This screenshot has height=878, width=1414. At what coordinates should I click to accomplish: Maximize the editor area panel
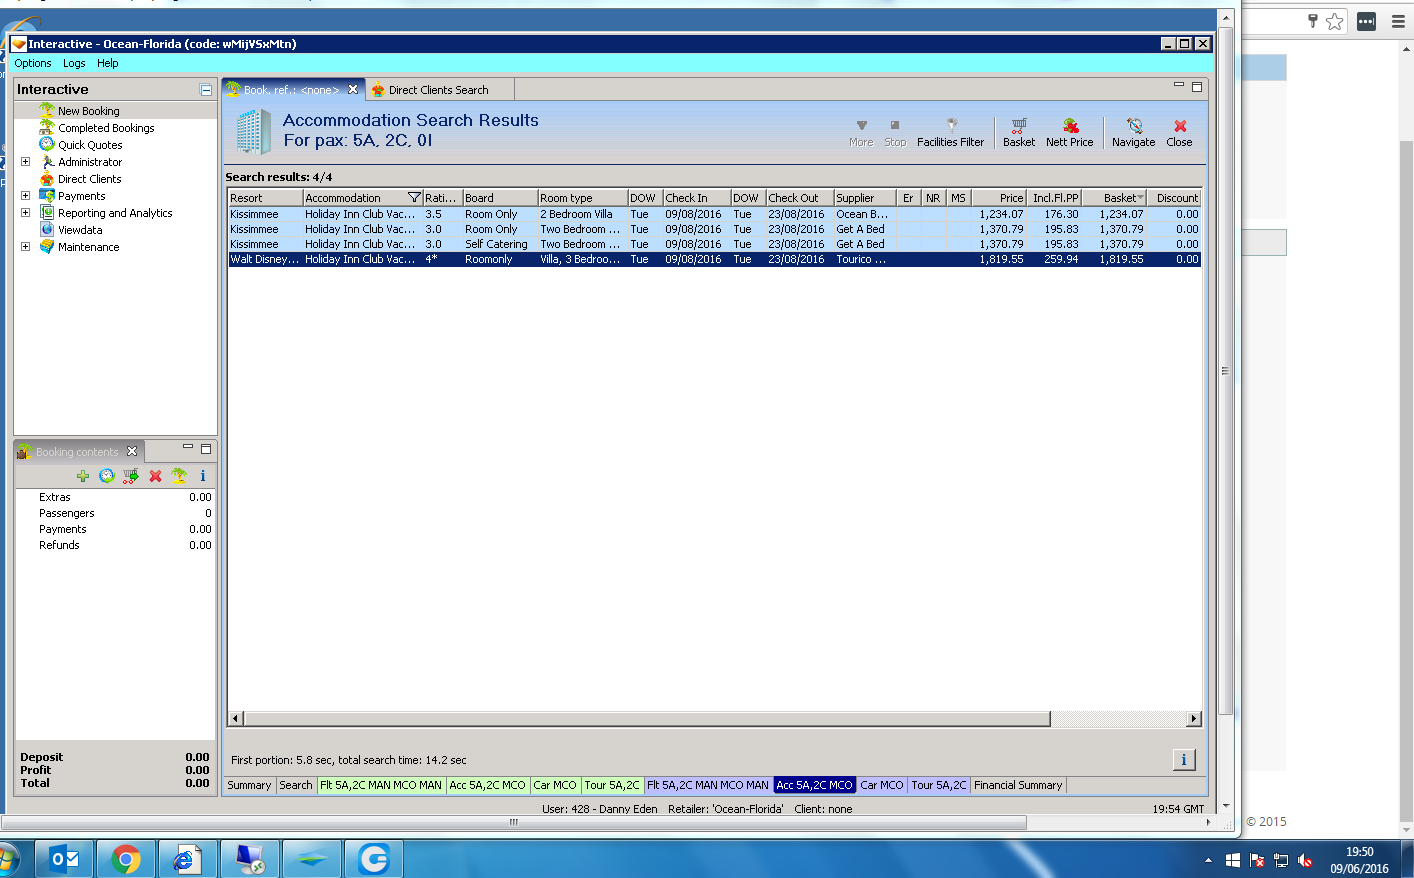[x=1197, y=87]
